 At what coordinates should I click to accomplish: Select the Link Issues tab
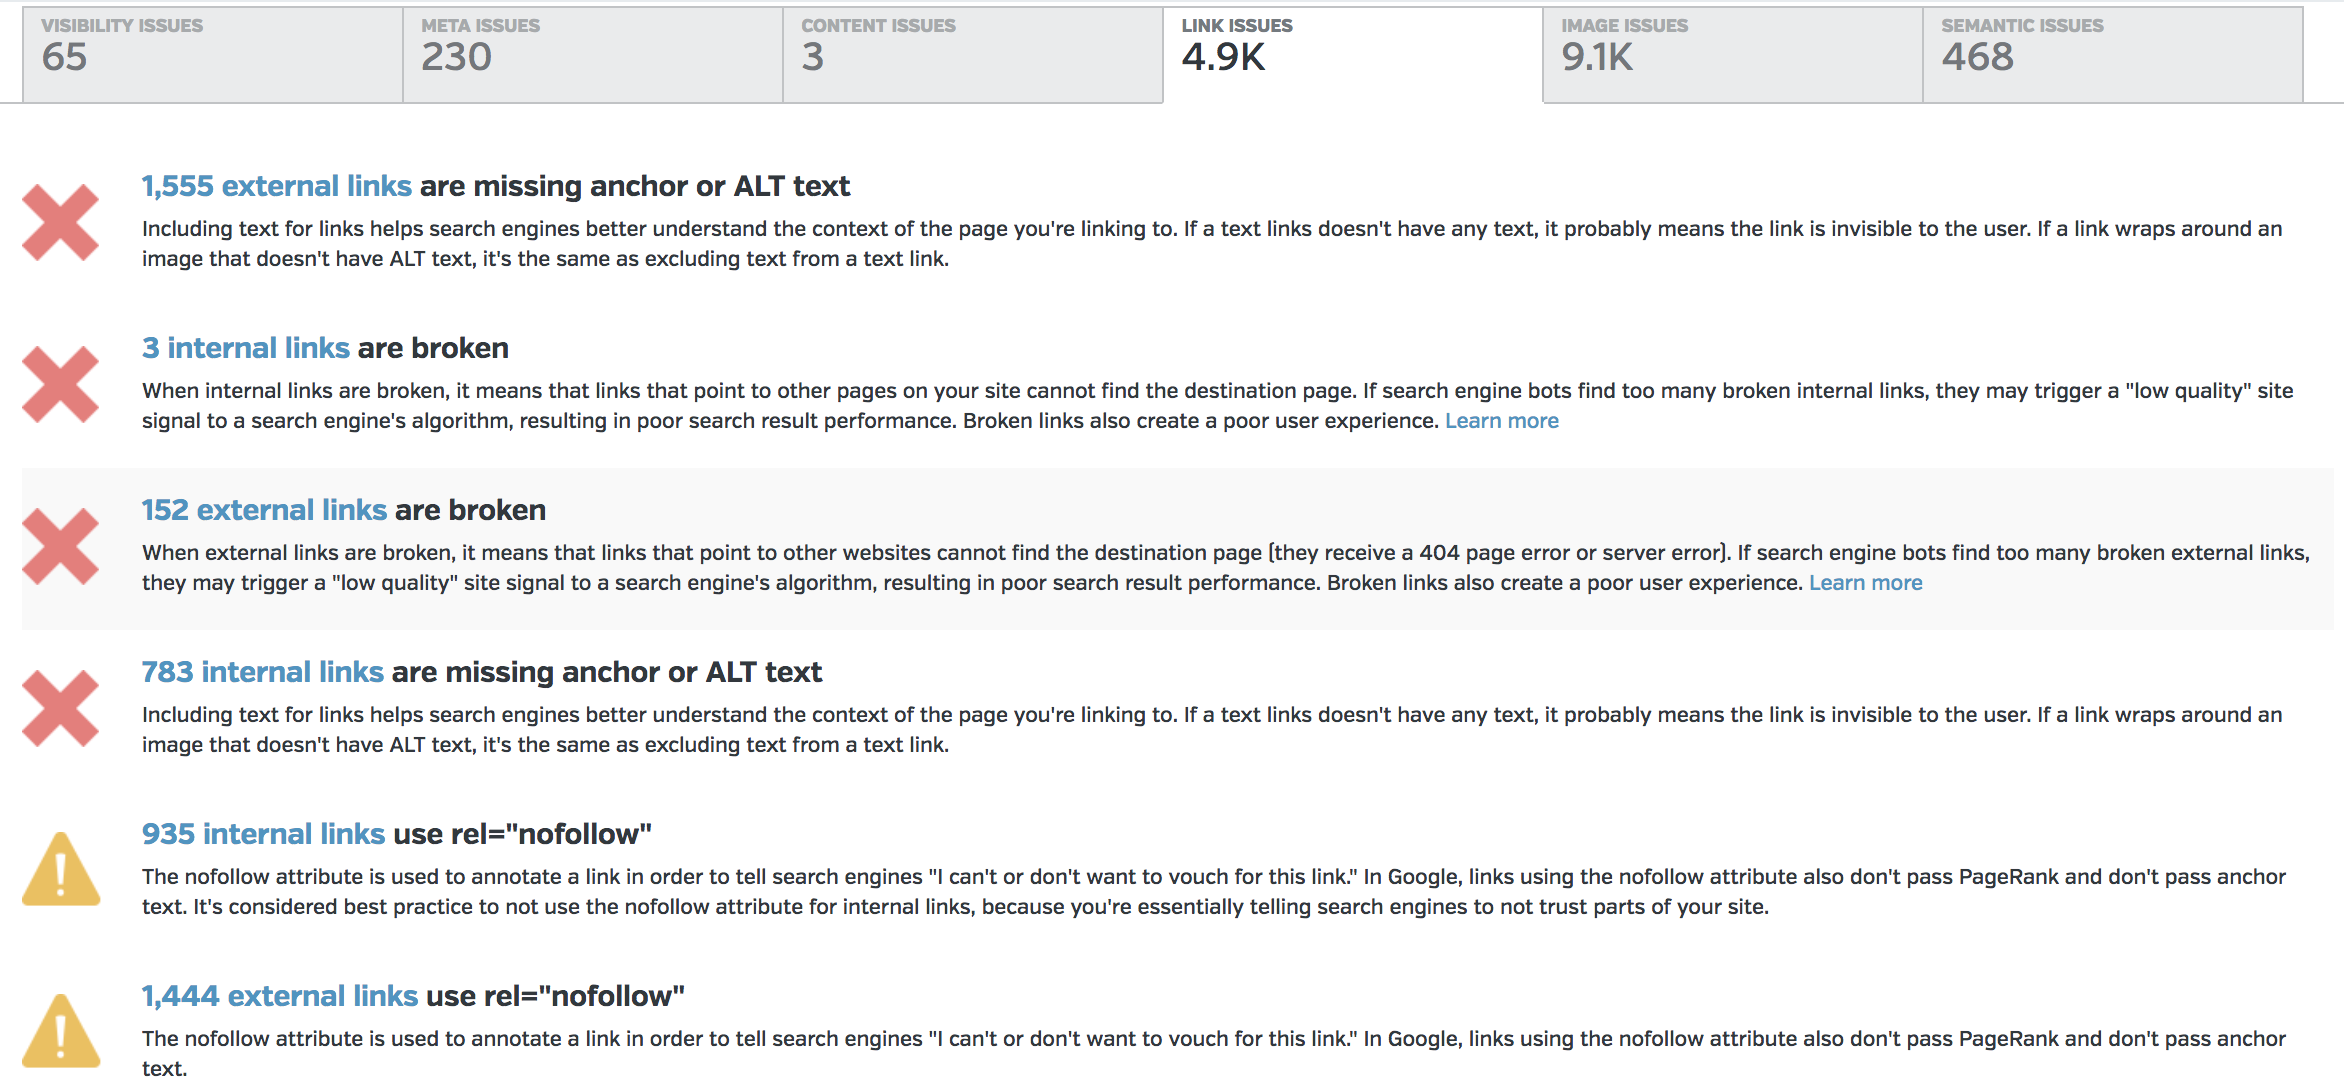coord(1352,55)
